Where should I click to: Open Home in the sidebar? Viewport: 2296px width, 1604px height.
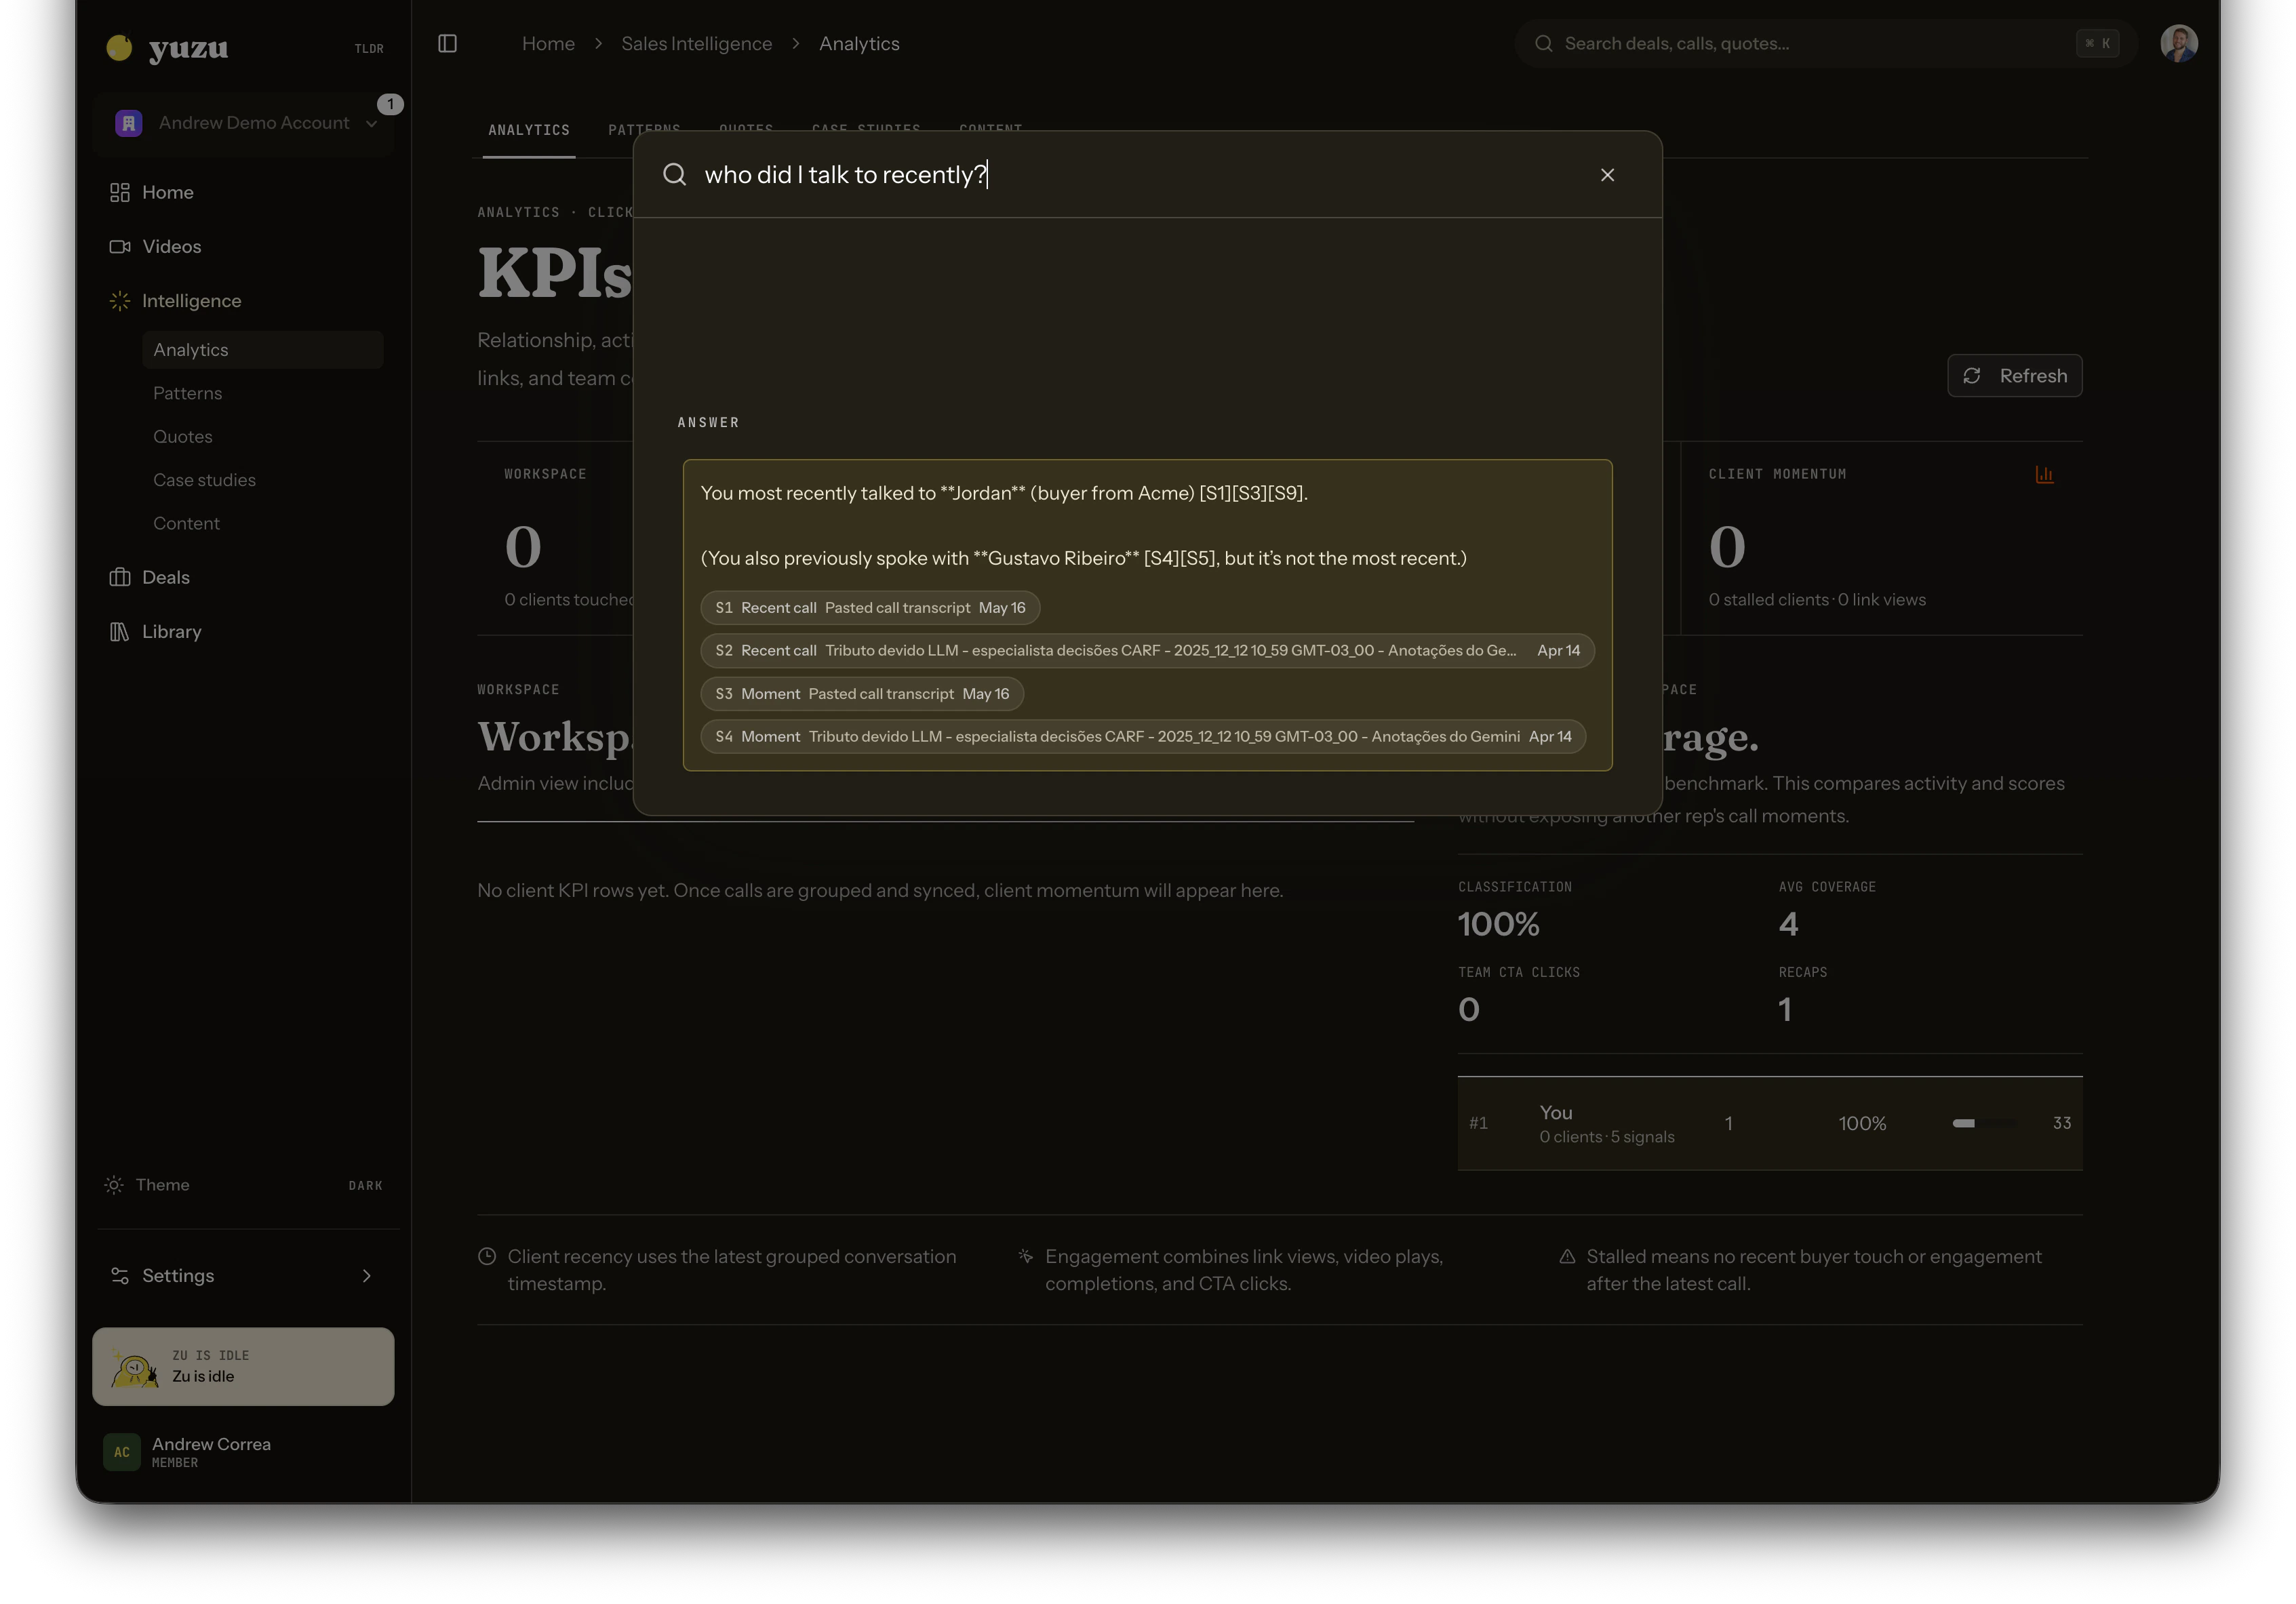[243, 192]
